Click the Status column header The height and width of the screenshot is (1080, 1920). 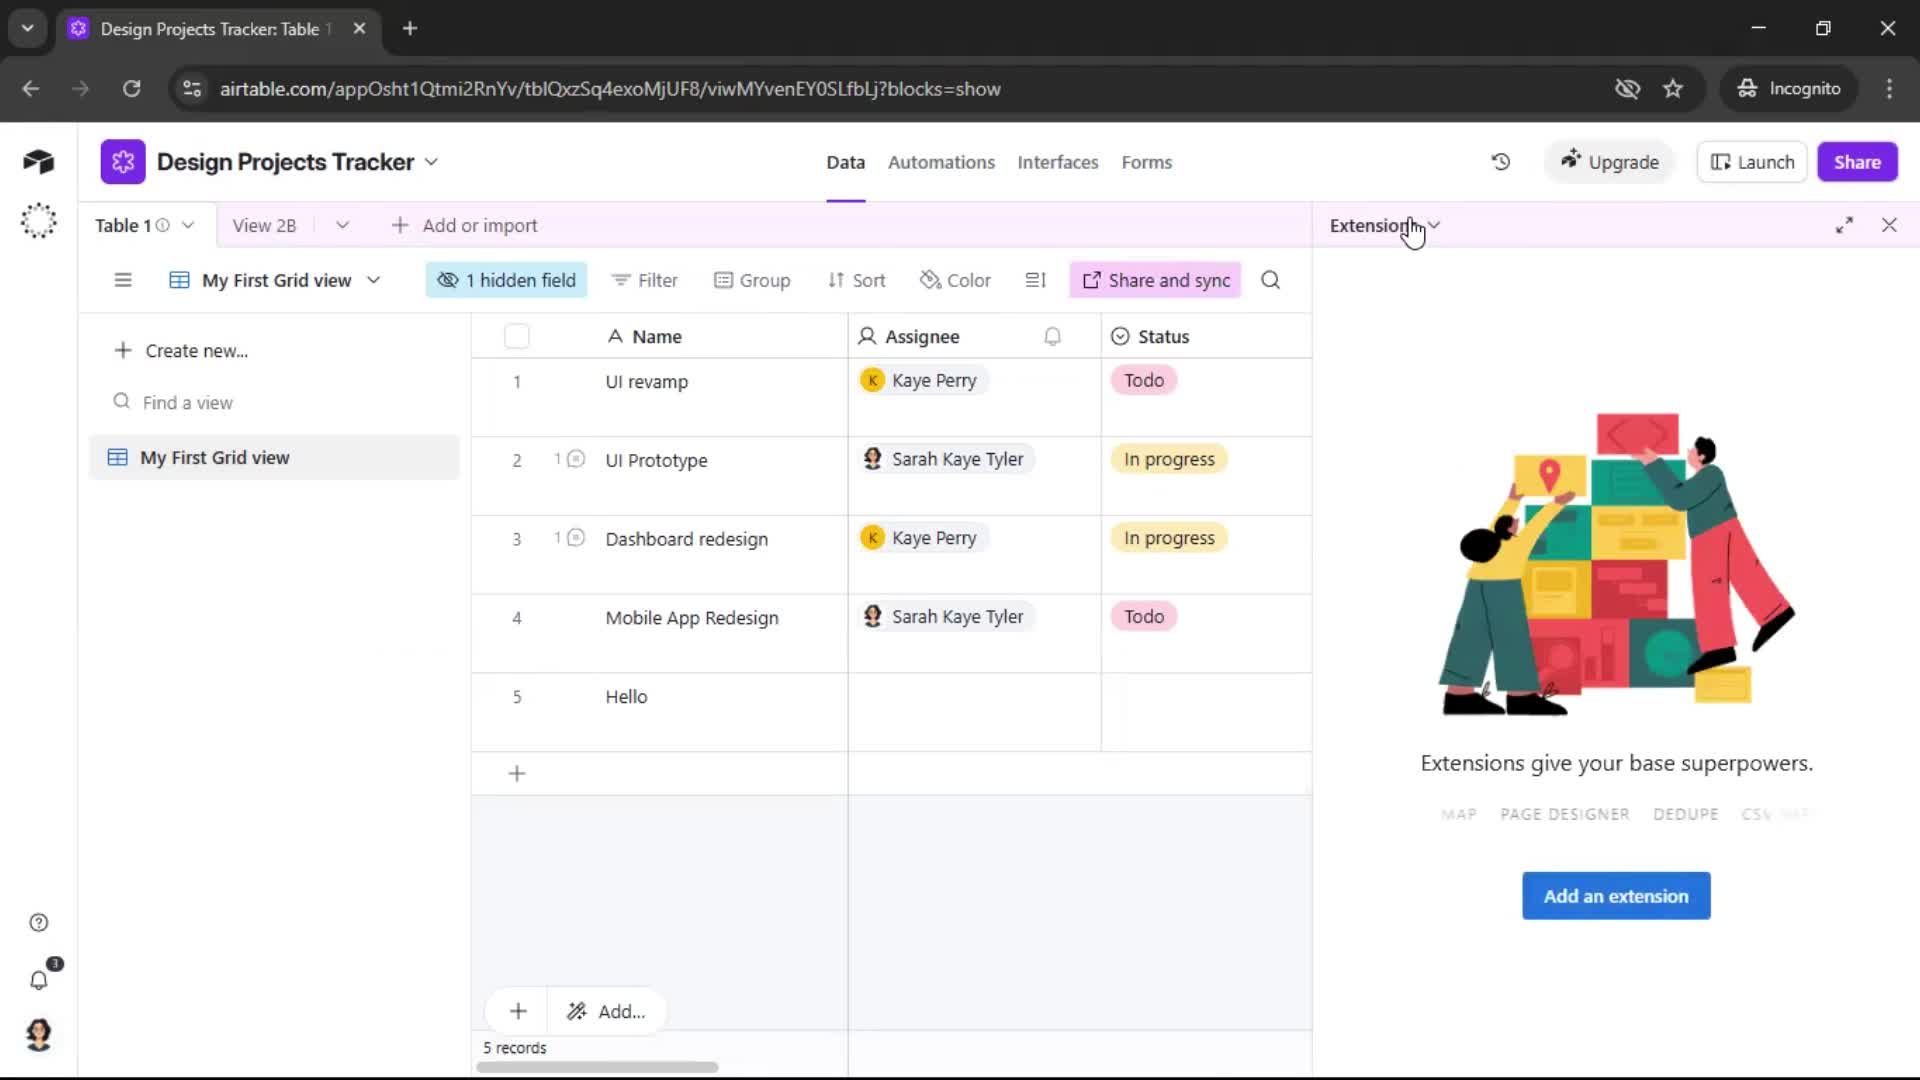[x=1206, y=337]
